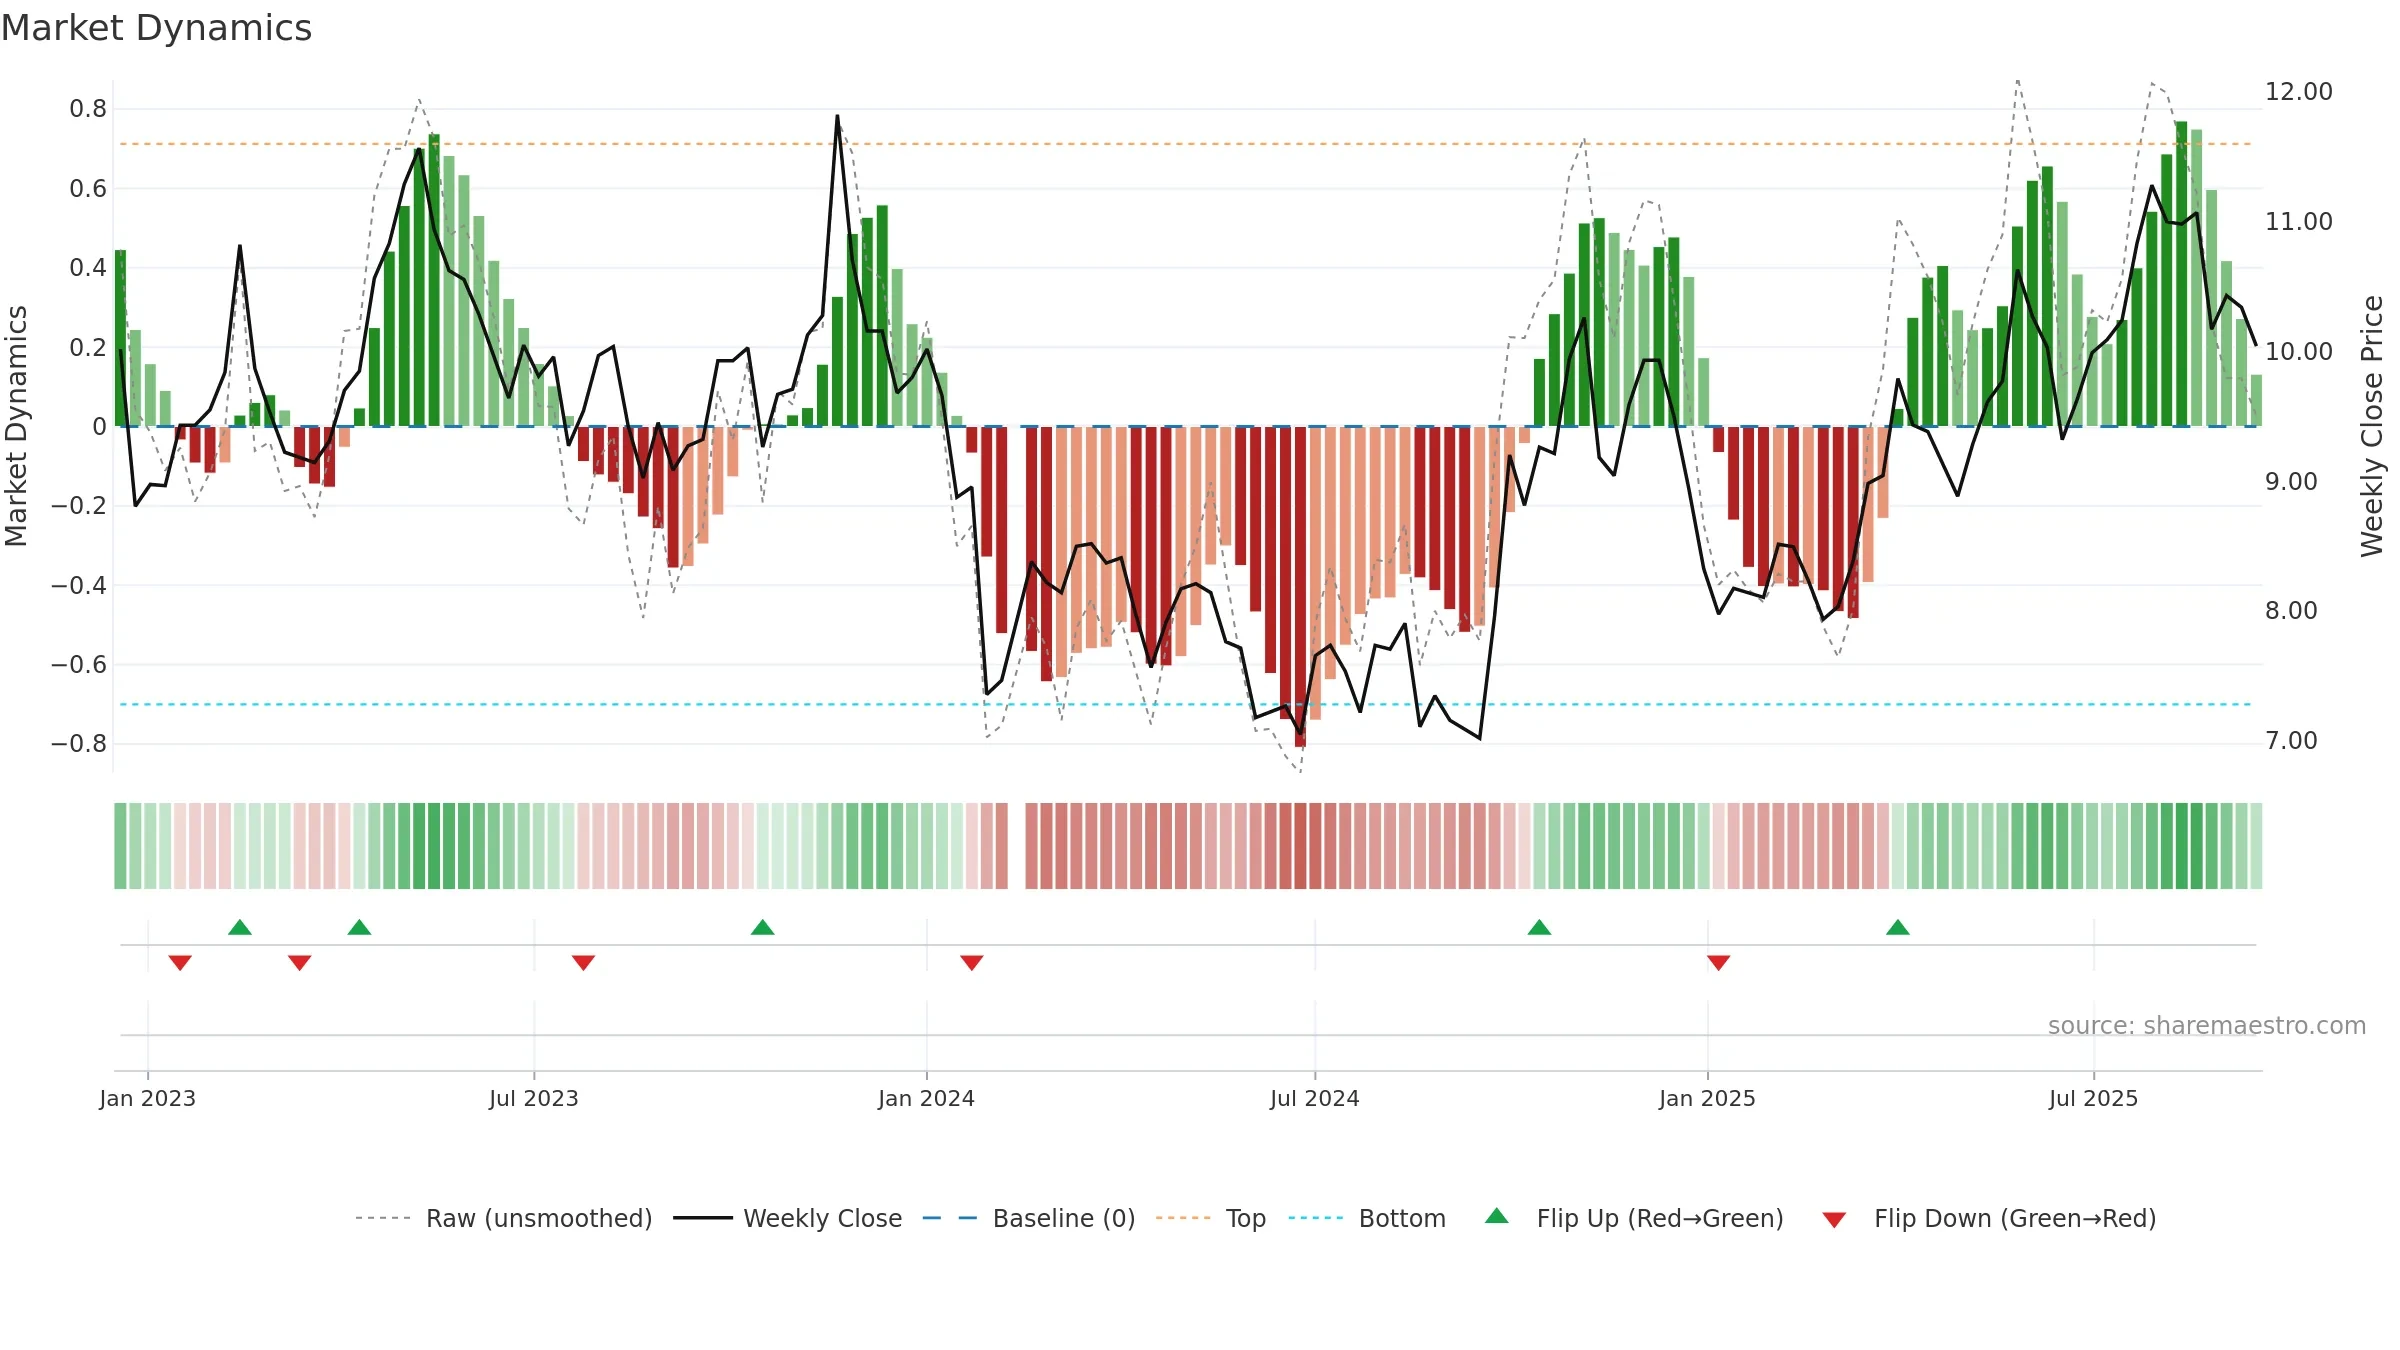This screenshot has height=1350, width=2400.
Task: Click the darkest red heatmap cell near Jul 2024
Action: (1300, 846)
